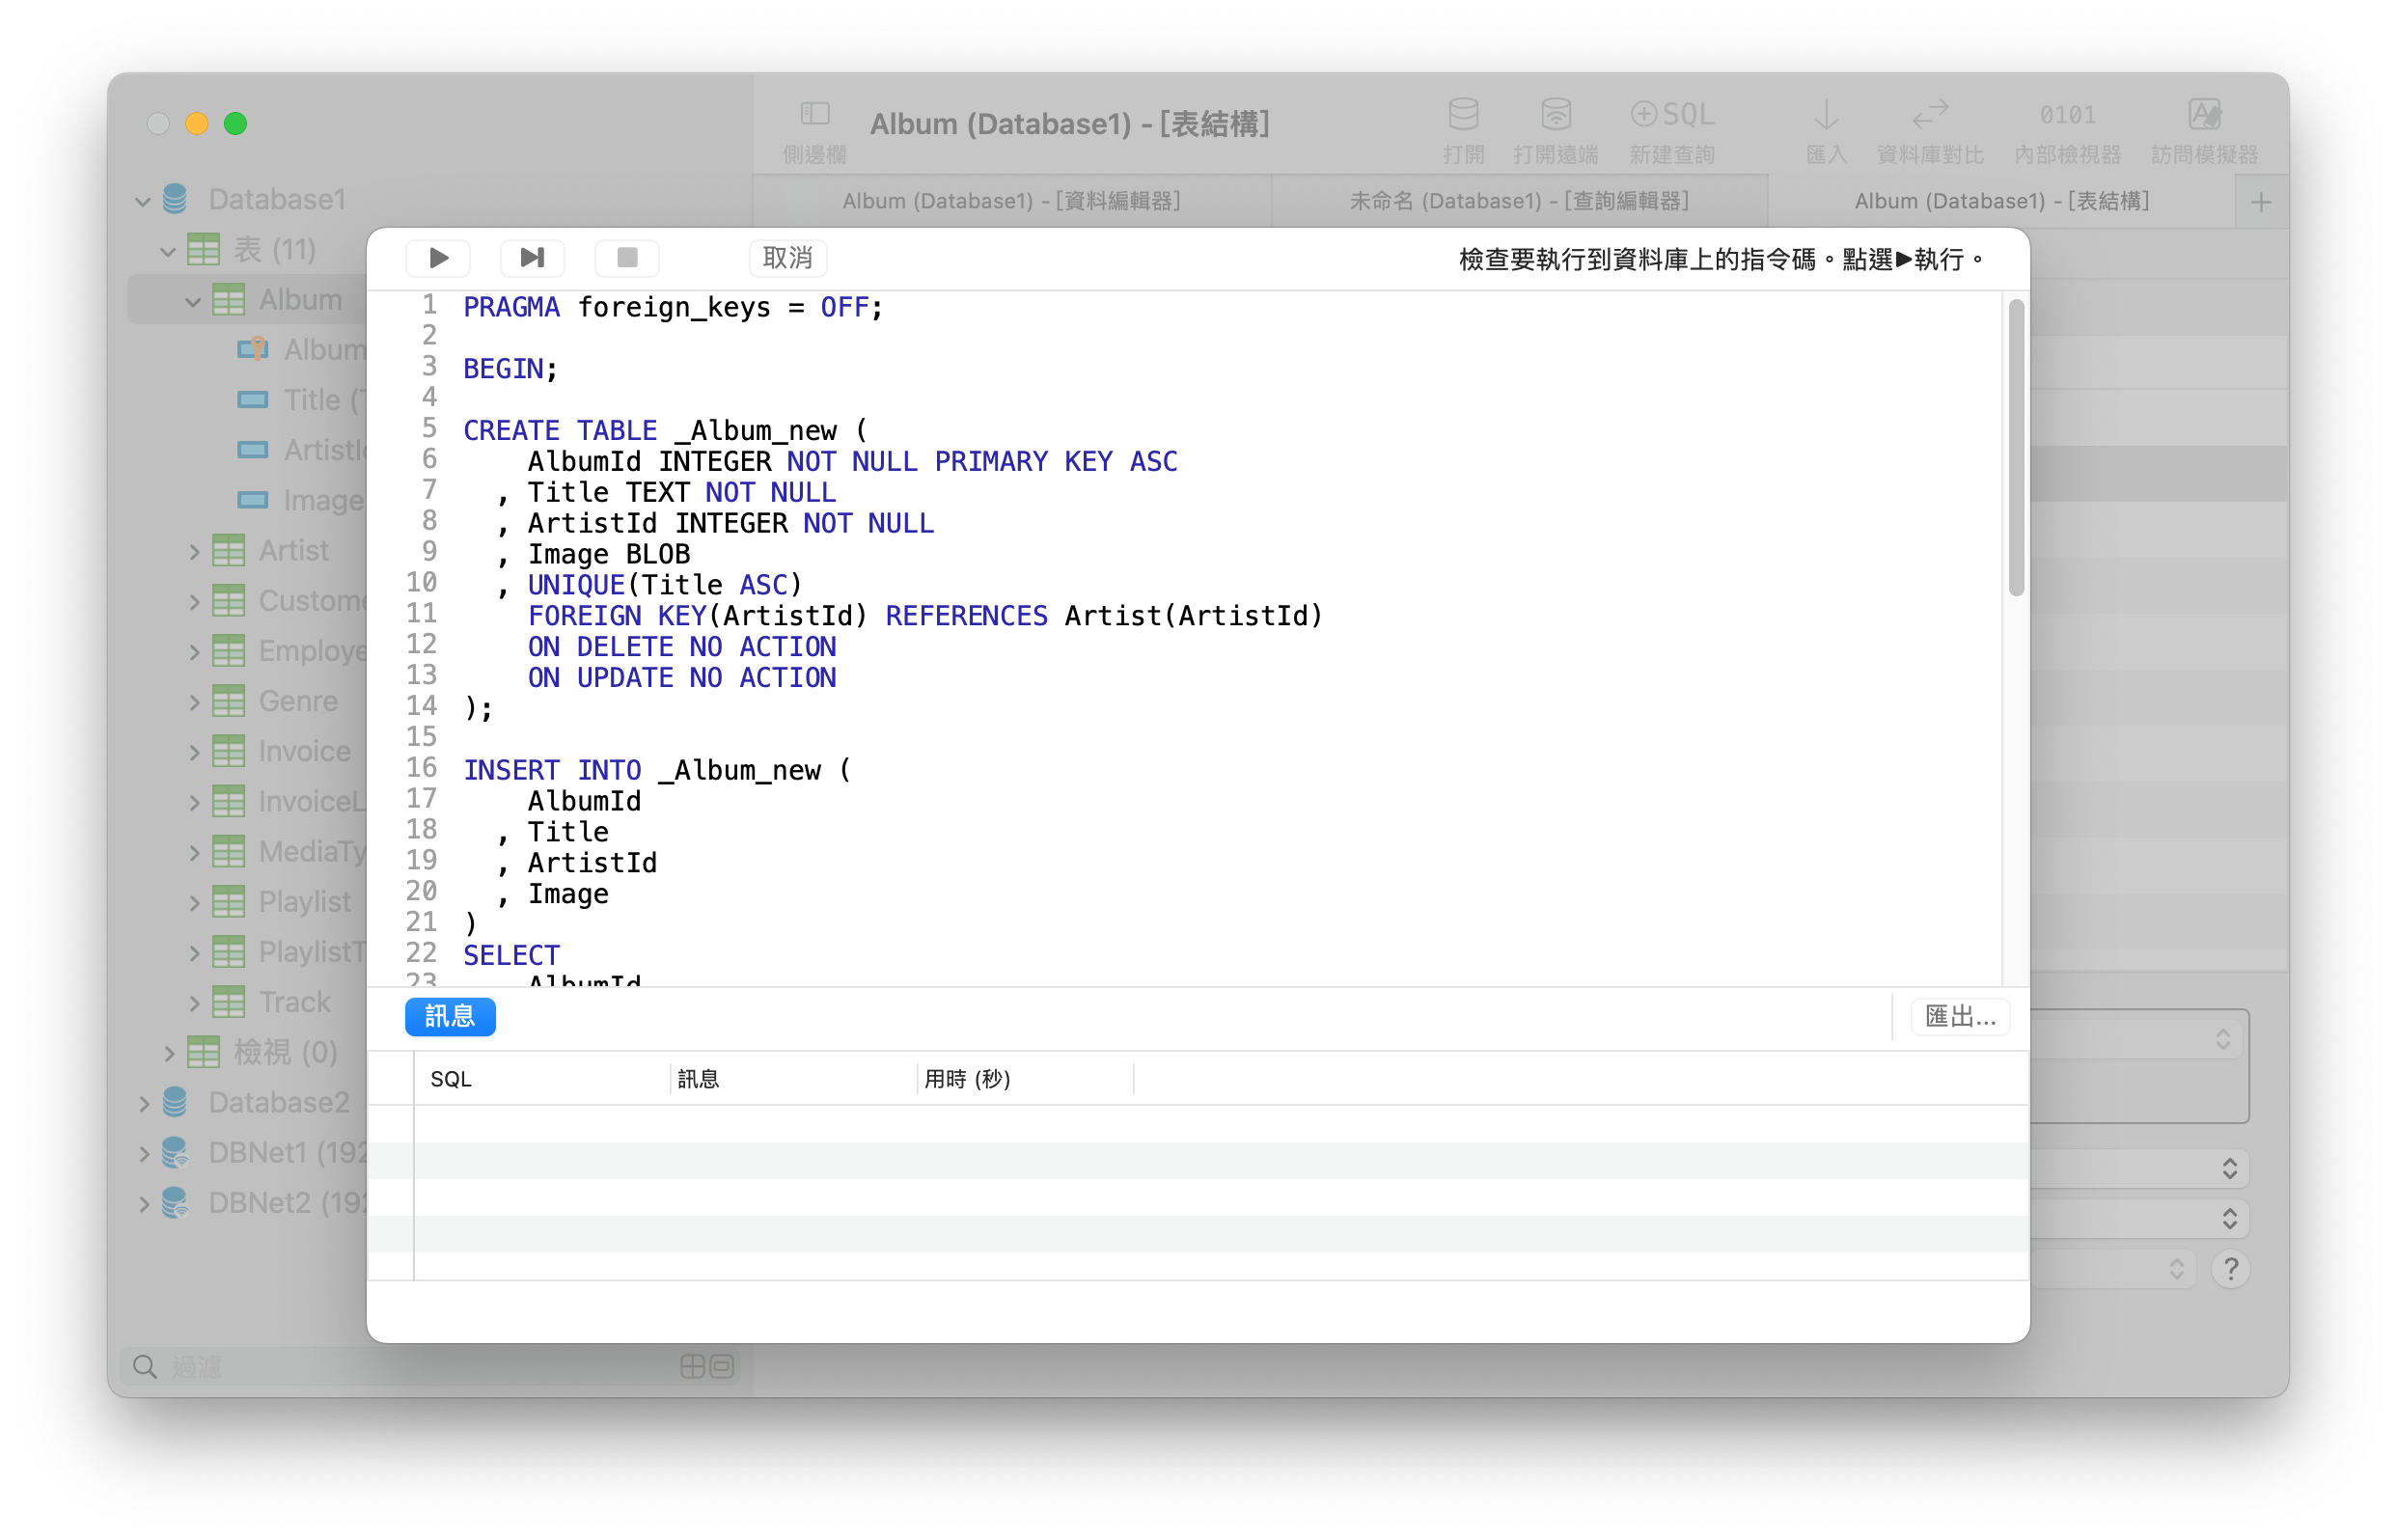The image size is (2397, 1540).
Task: Click the Skip to End button
Action: click(531, 259)
